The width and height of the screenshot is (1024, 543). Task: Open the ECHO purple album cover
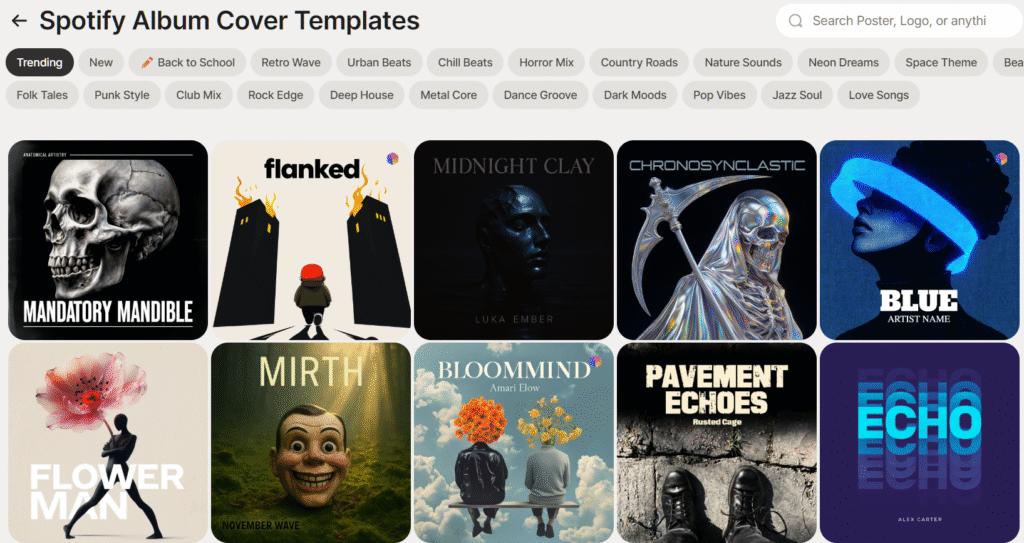point(920,442)
